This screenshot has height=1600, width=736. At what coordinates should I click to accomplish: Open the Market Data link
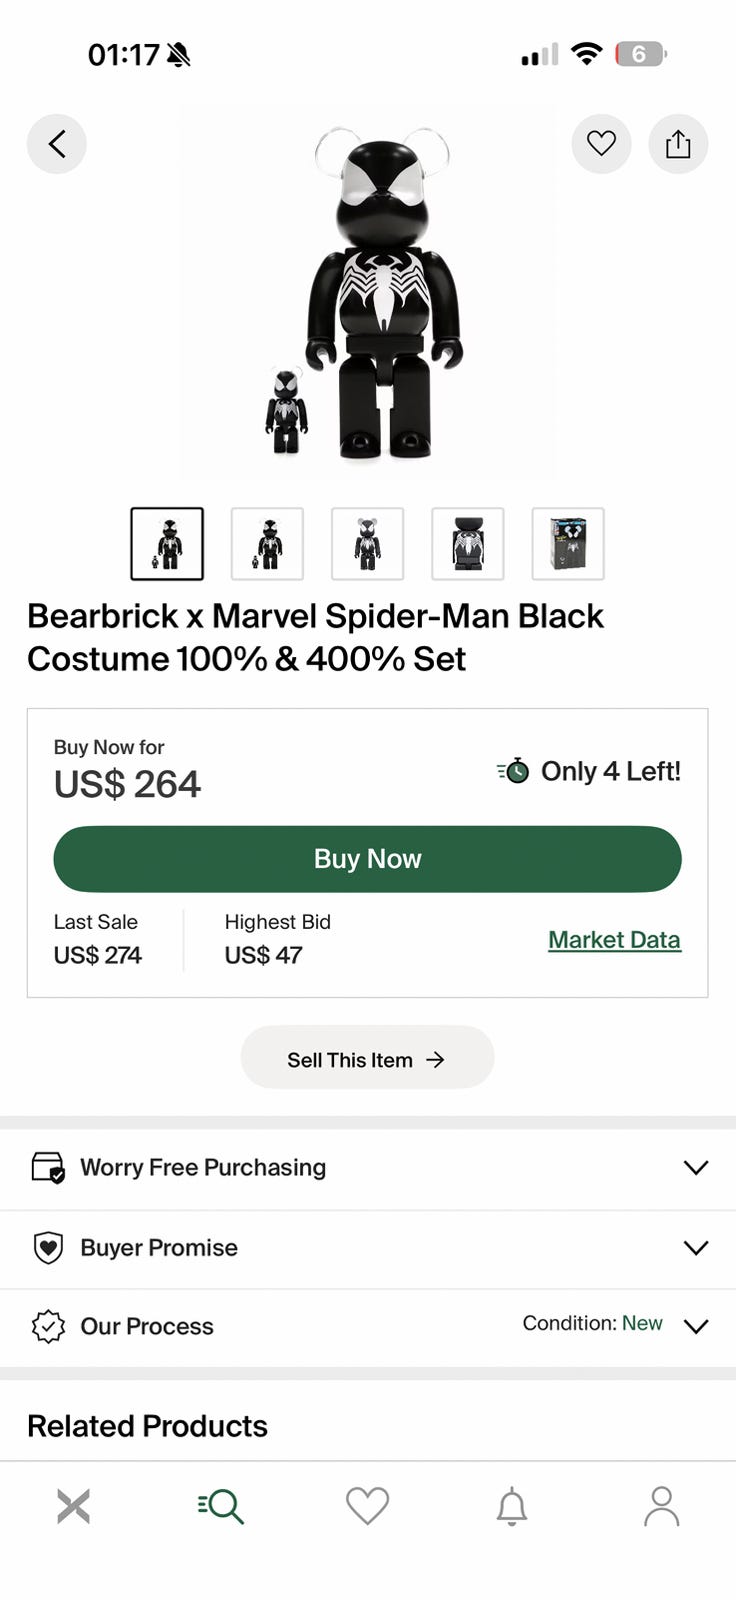point(614,940)
